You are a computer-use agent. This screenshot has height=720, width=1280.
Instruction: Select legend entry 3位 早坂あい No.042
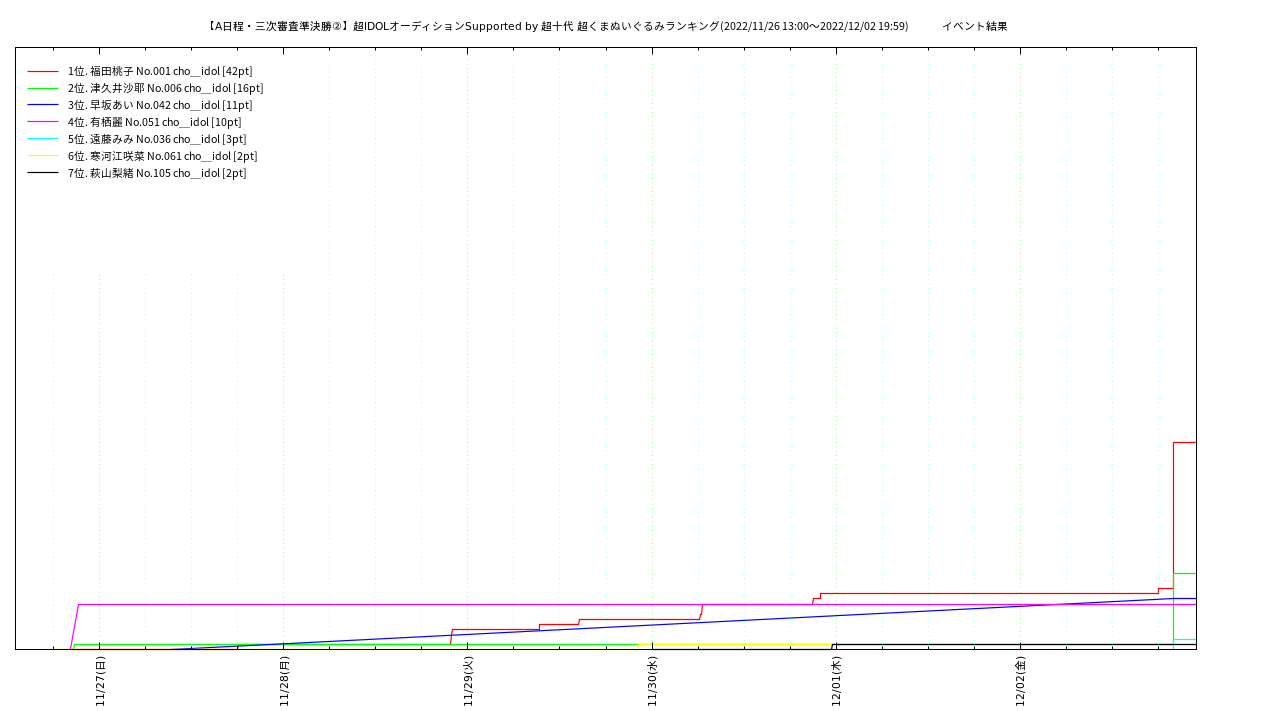(x=160, y=105)
